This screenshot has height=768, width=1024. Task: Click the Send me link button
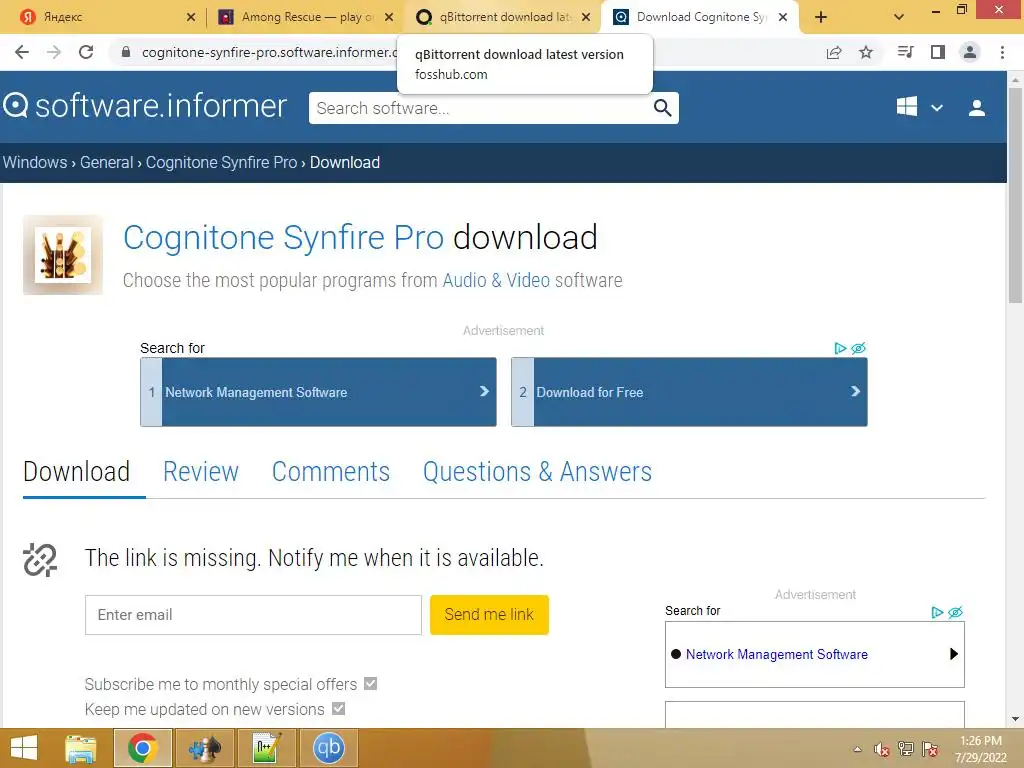tap(489, 615)
